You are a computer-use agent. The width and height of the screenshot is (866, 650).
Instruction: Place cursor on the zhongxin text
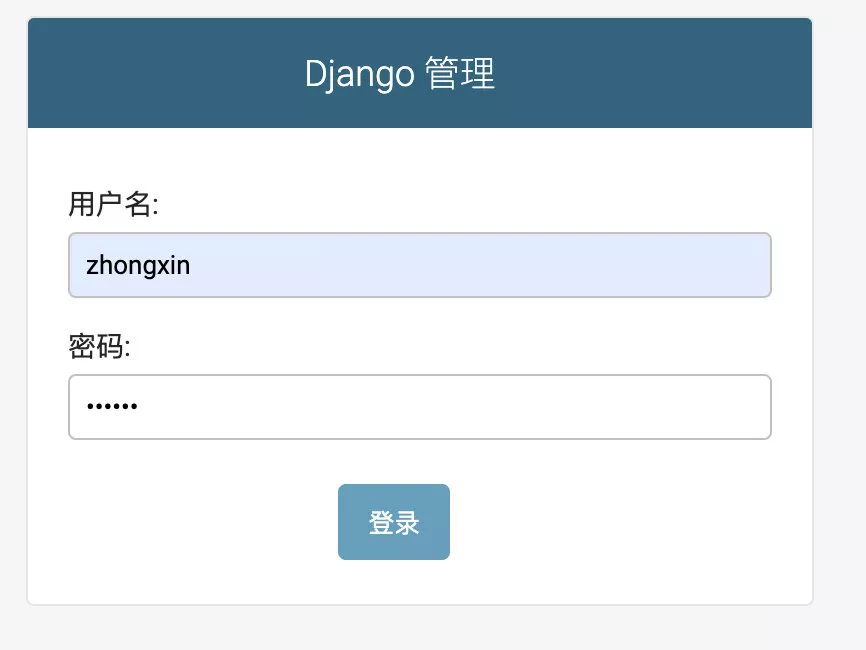coord(138,266)
